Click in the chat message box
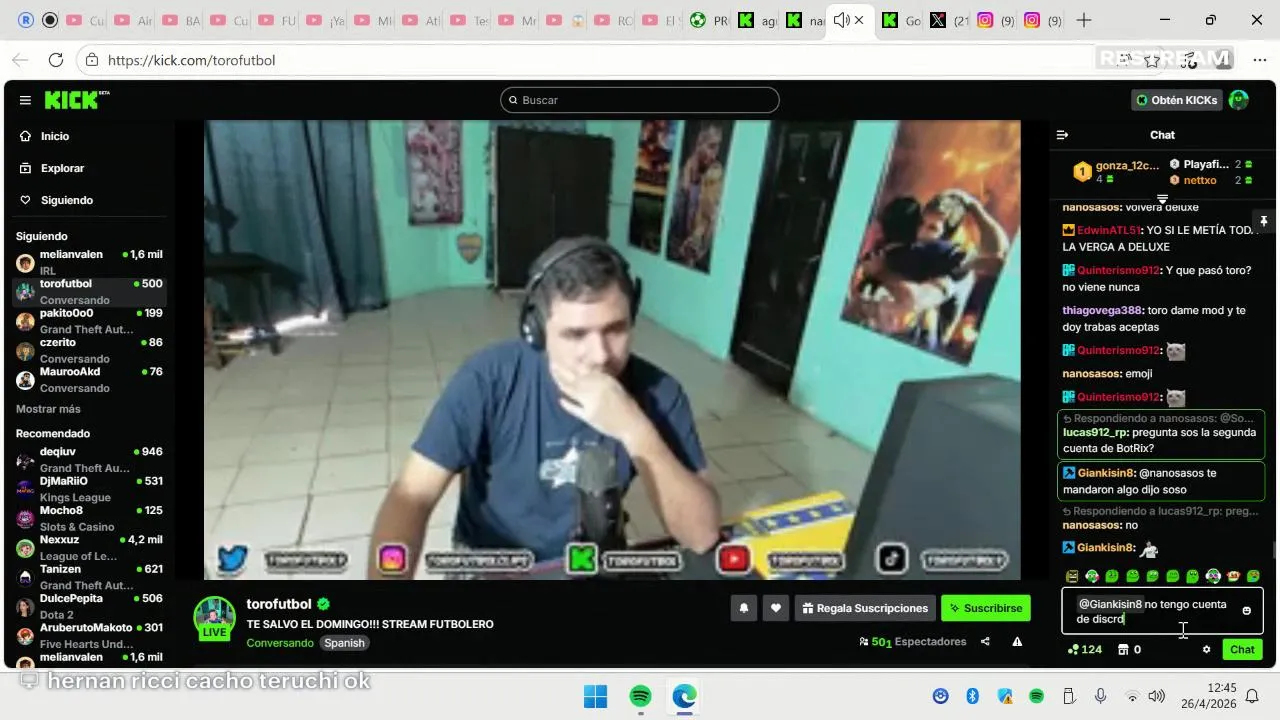 (1162, 611)
